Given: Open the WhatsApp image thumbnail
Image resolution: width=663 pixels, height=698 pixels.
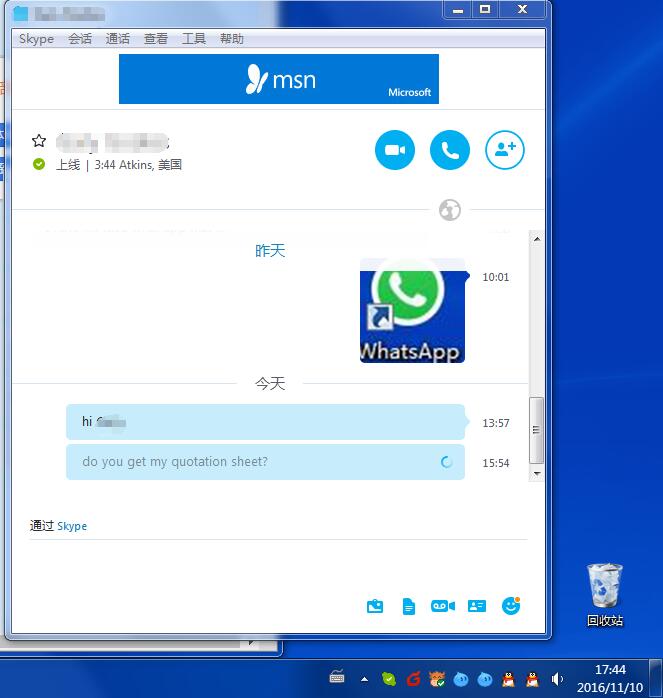Looking at the screenshot, I should pos(412,311).
